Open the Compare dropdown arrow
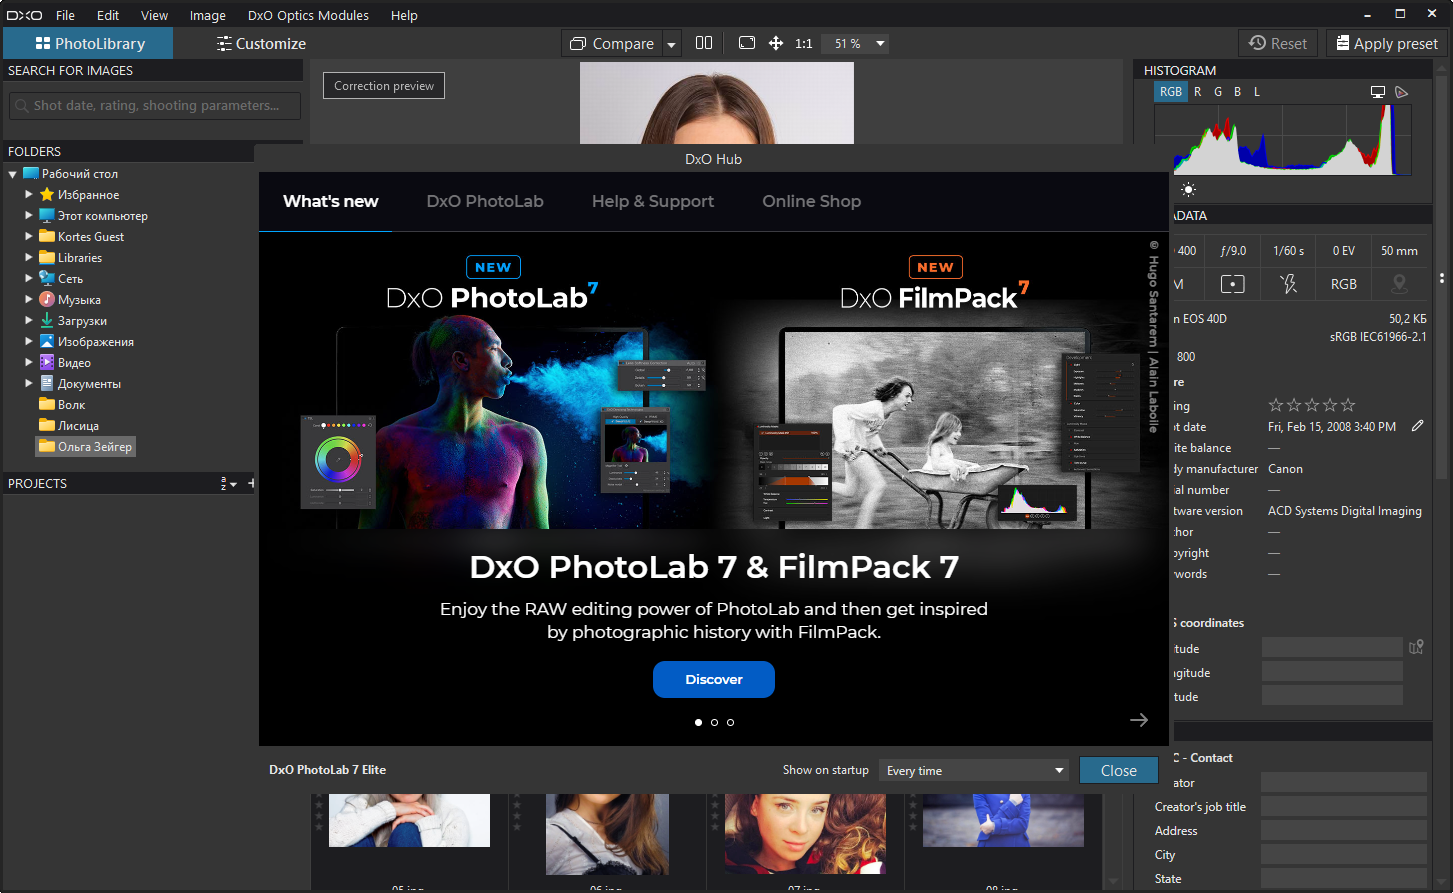The width and height of the screenshot is (1453, 893). click(671, 44)
